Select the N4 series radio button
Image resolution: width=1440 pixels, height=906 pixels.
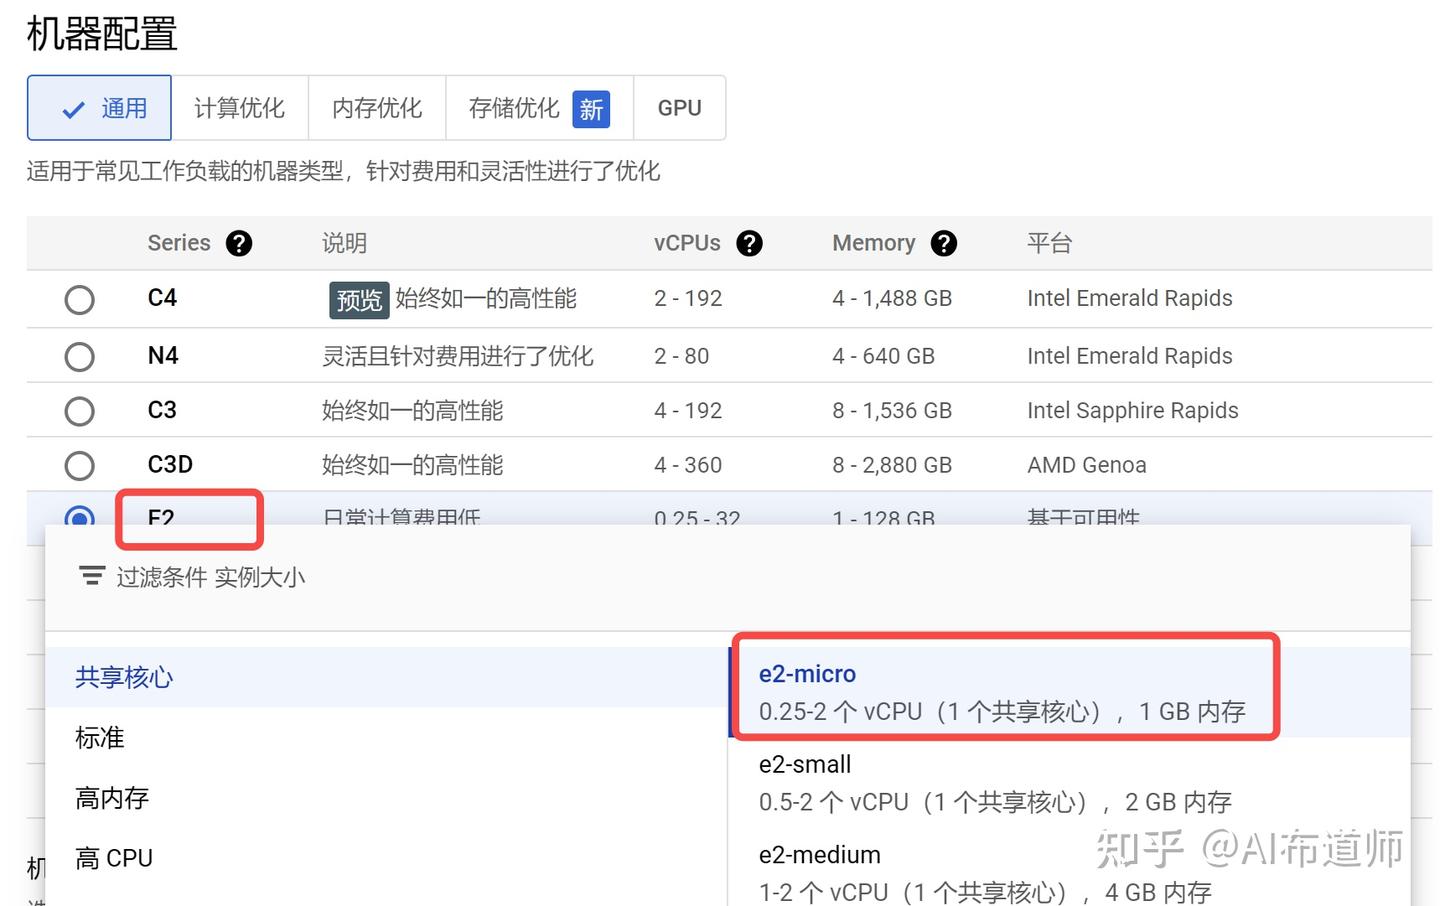pos(79,356)
